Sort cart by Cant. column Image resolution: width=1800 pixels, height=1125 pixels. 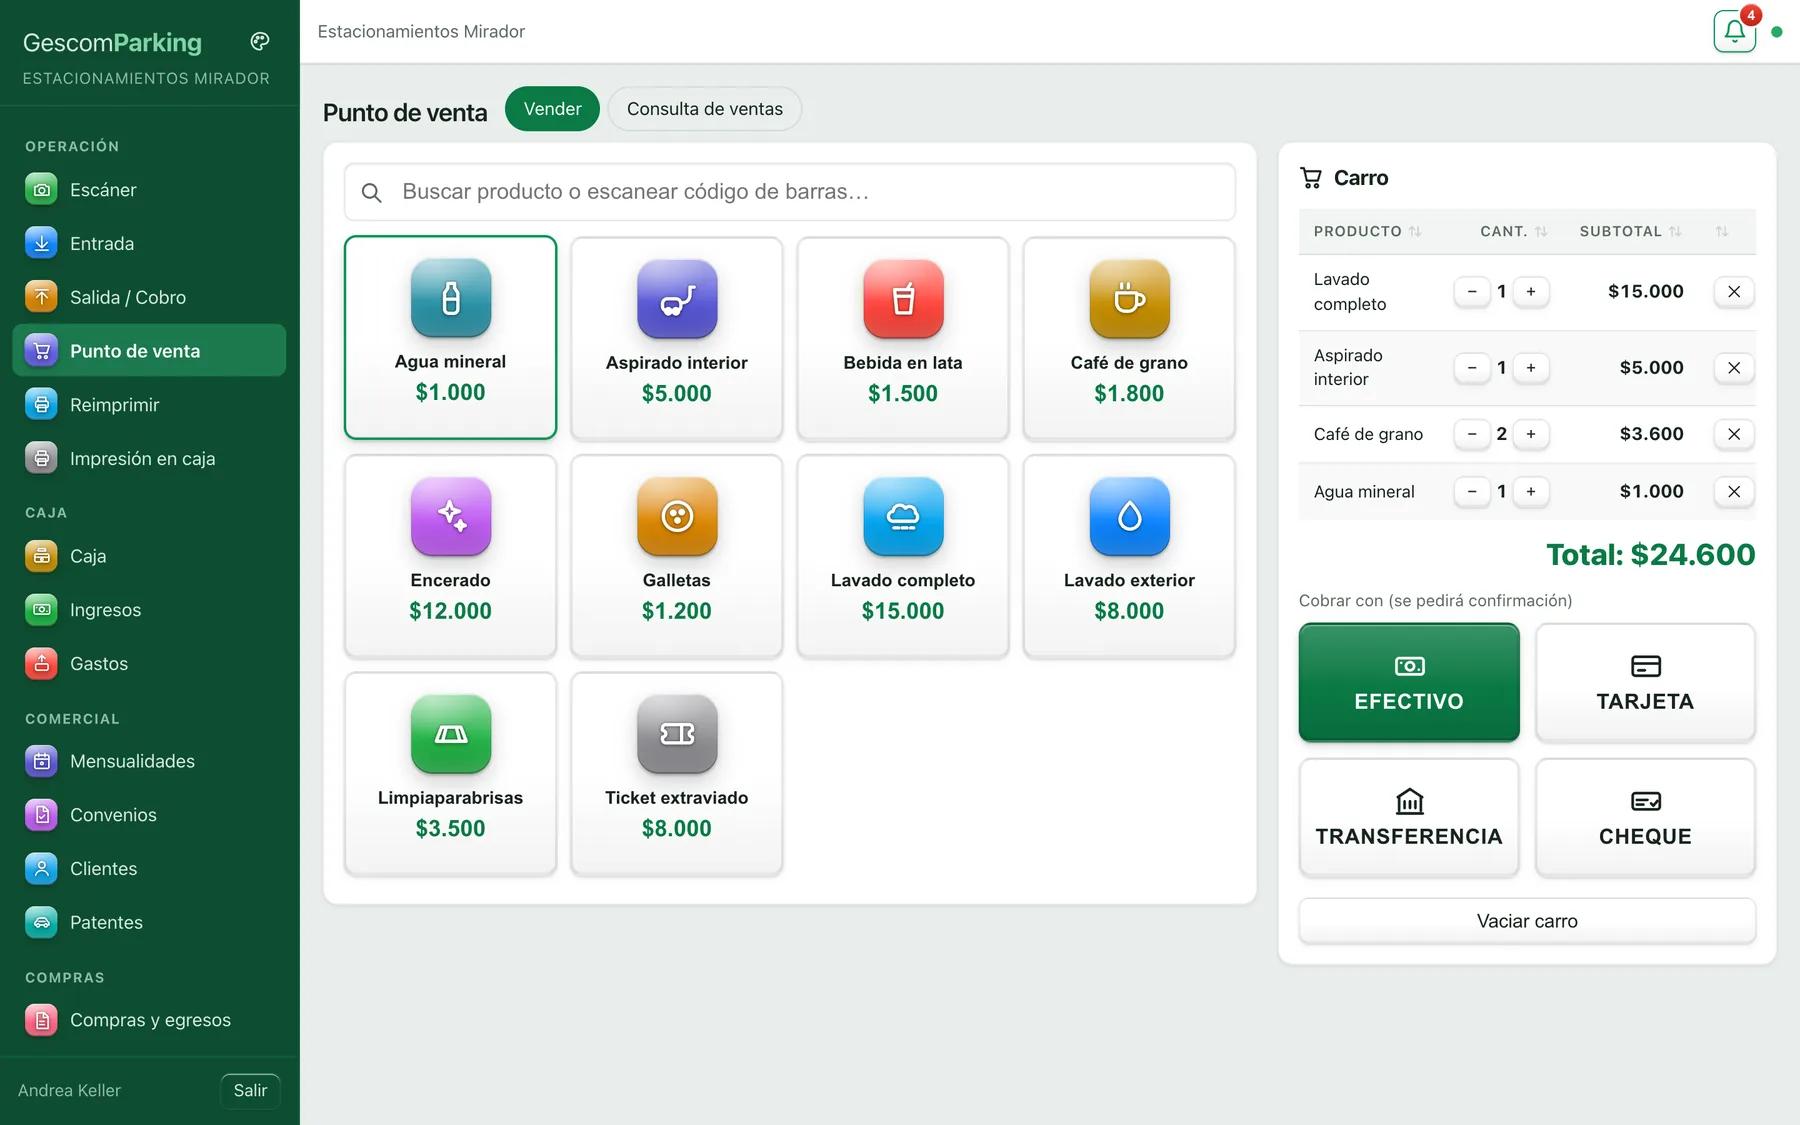(x=1513, y=232)
